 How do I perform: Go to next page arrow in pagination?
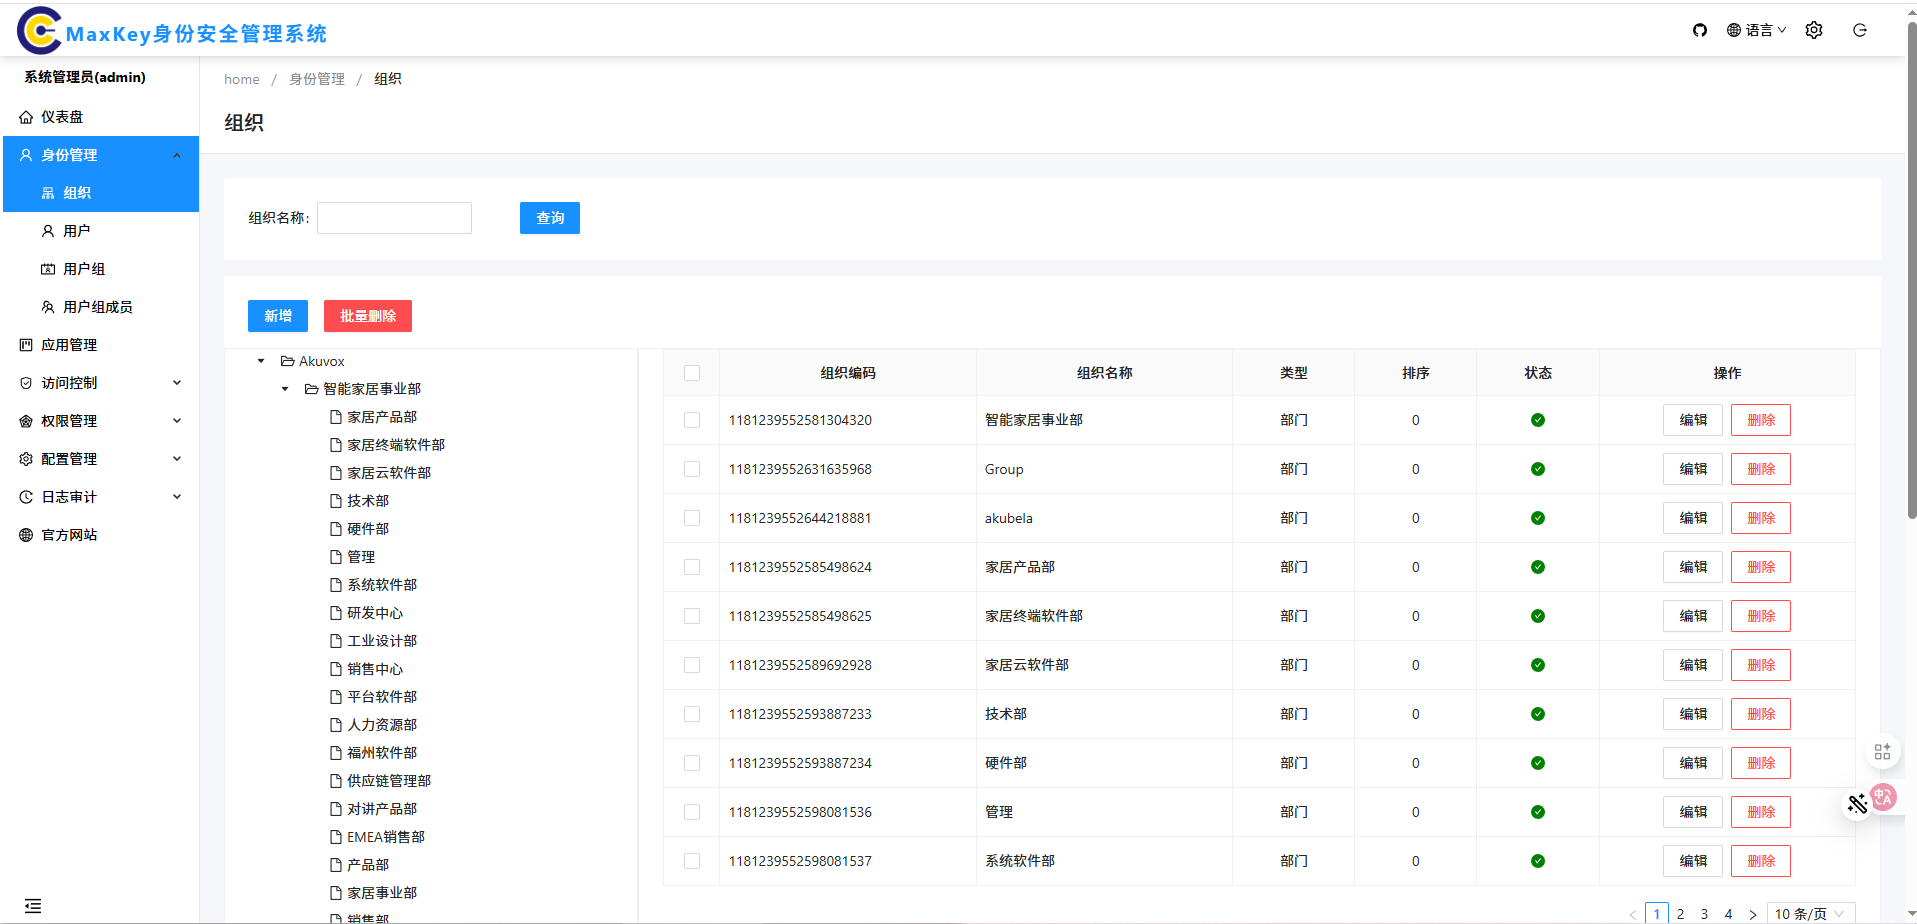tap(1752, 914)
